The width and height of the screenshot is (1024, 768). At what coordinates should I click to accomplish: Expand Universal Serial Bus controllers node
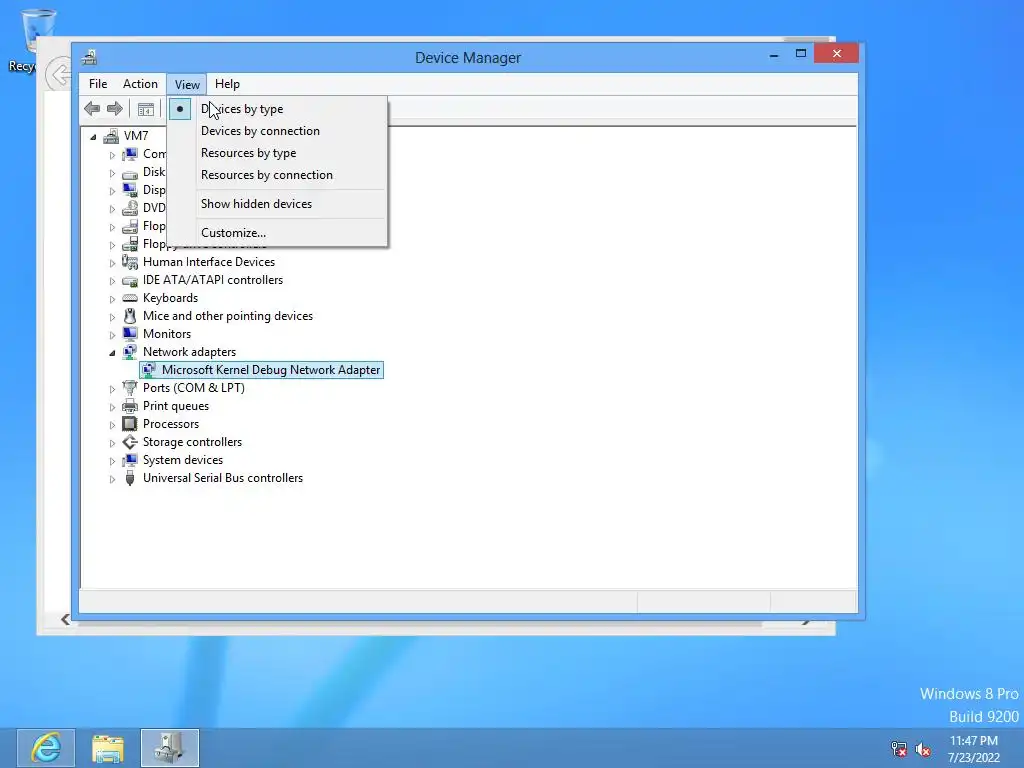(112, 479)
